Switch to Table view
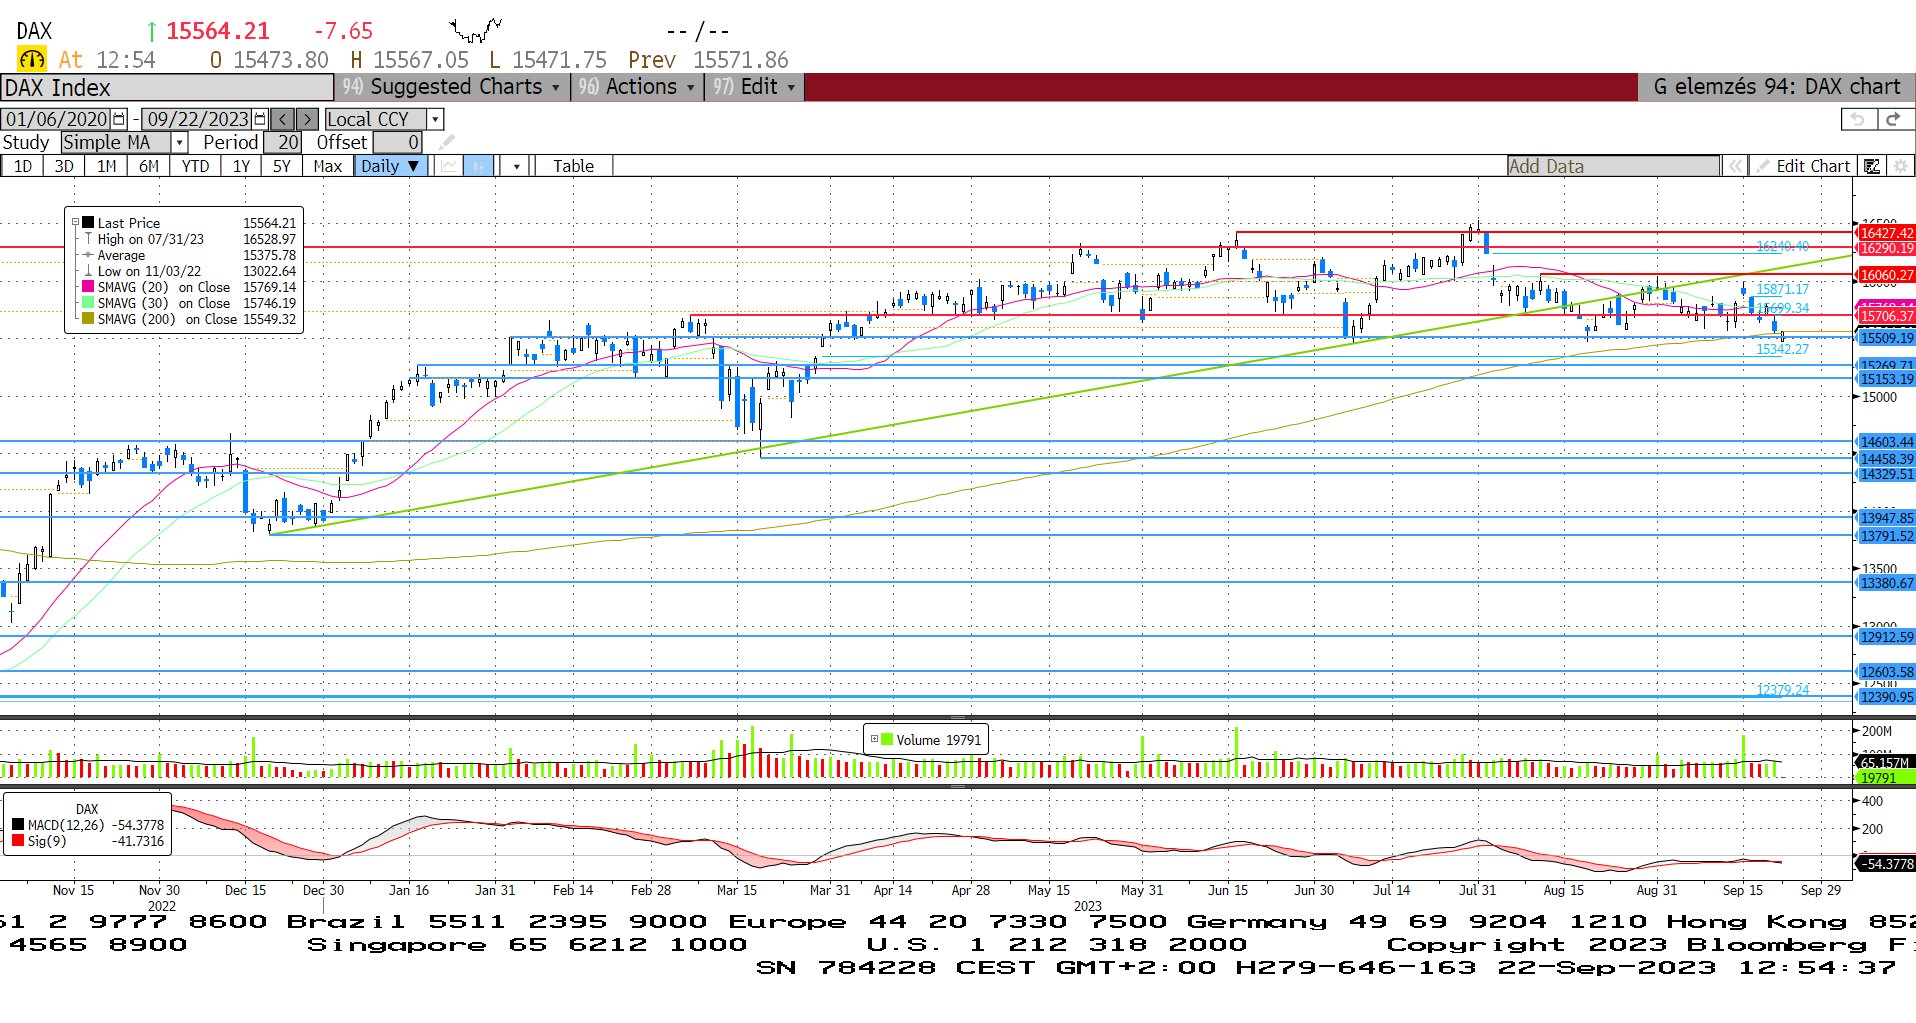Viewport: 1916px width, 1023px height. 573,166
